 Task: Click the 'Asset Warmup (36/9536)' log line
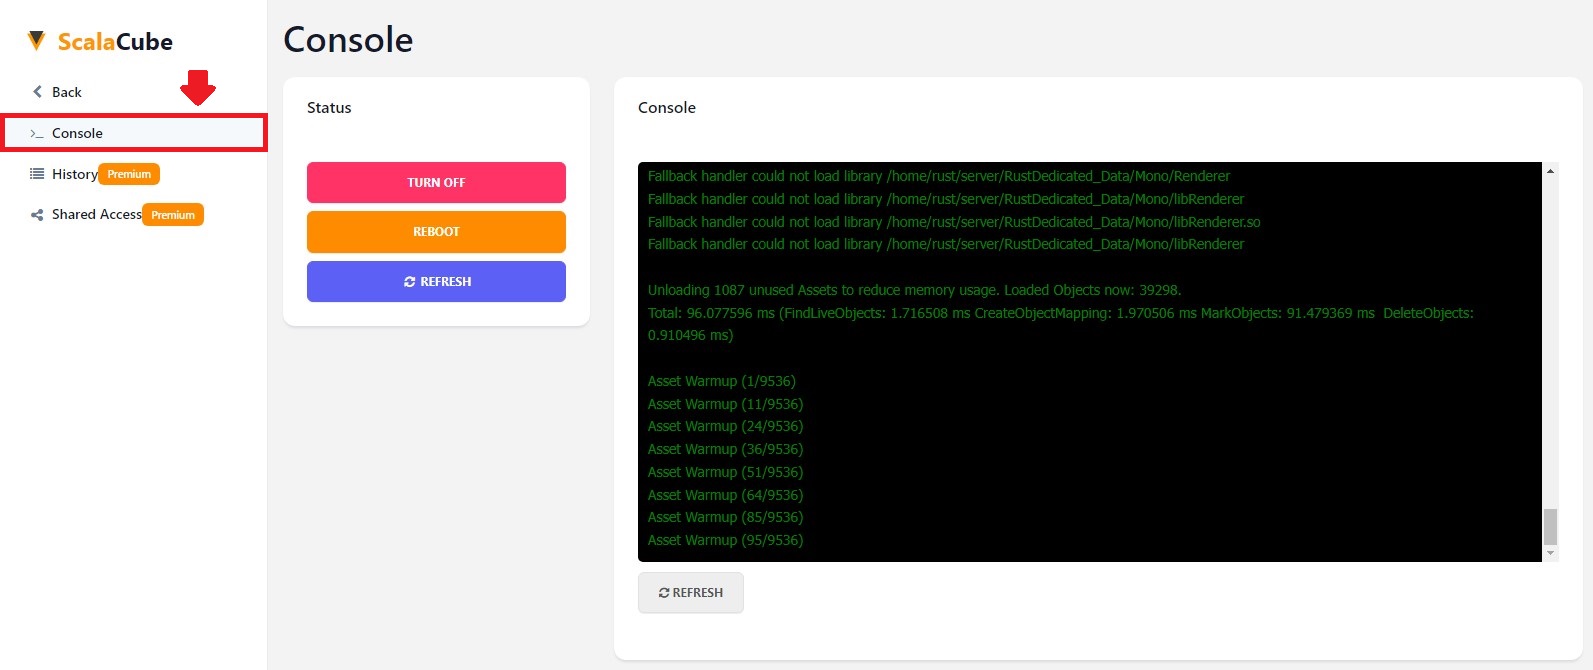click(725, 449)
